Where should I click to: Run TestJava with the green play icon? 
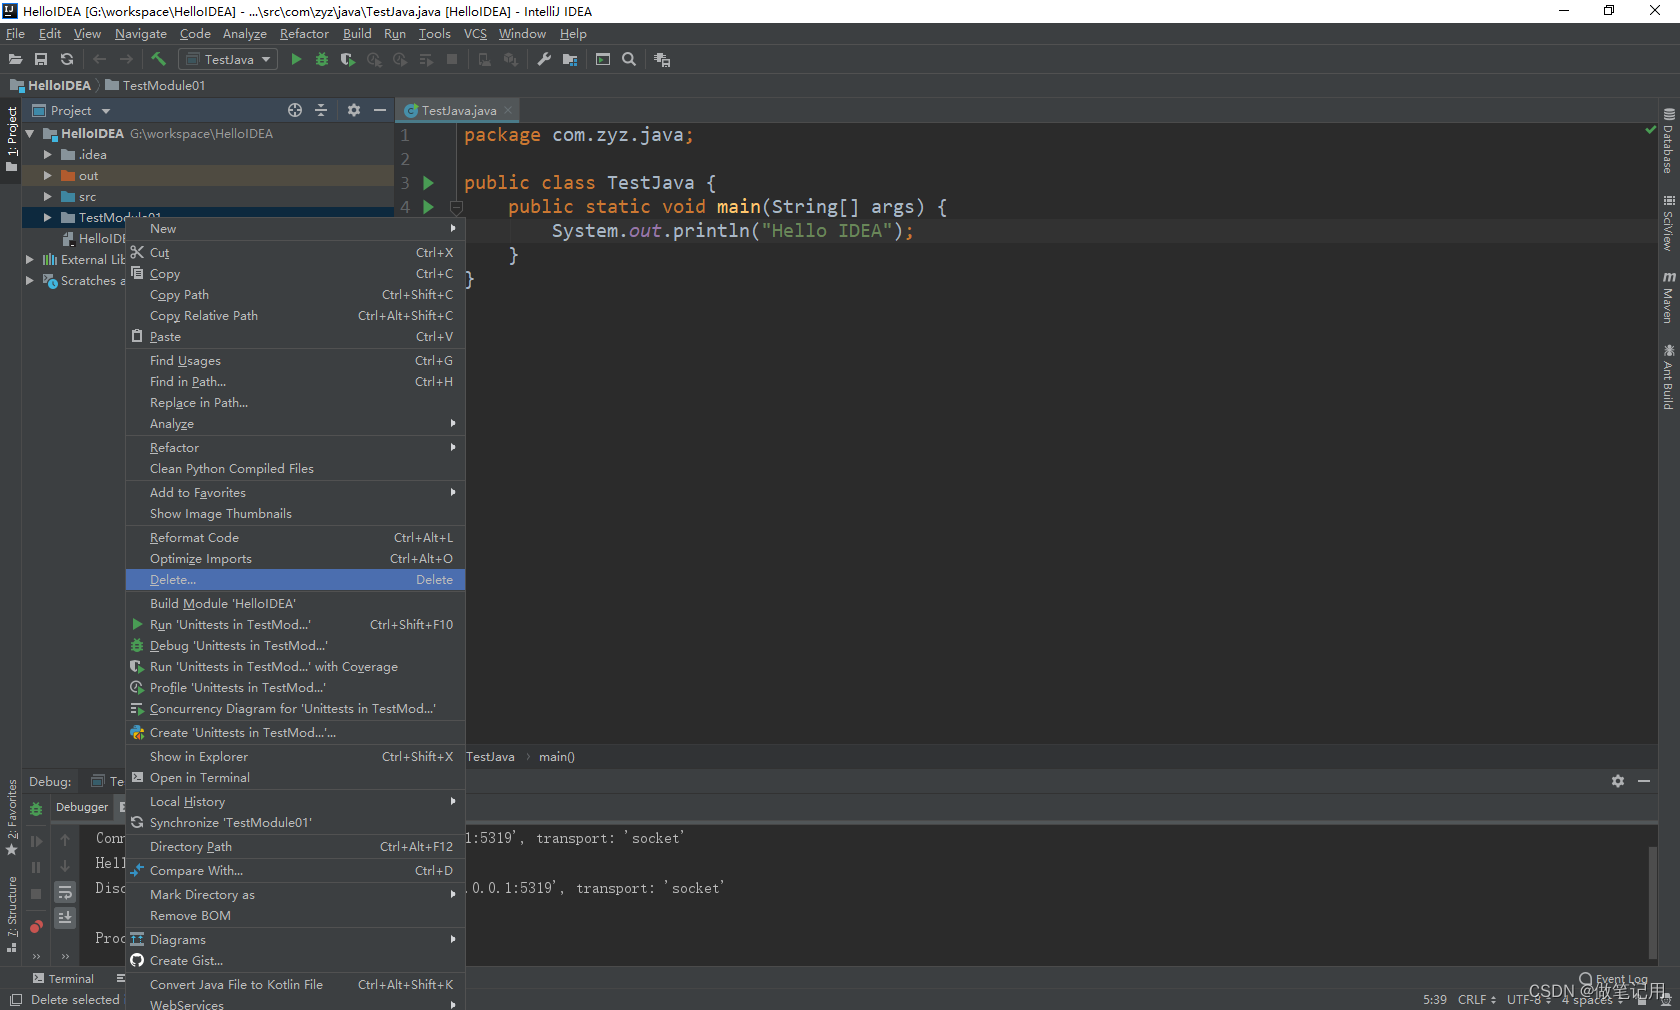coord(296,60)
